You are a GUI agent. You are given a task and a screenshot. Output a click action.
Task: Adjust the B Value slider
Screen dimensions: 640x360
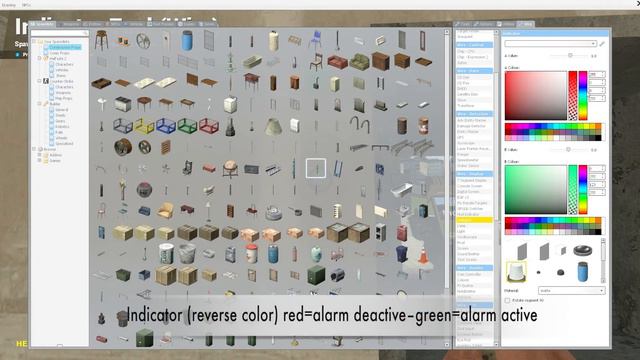tap(568, 149)
